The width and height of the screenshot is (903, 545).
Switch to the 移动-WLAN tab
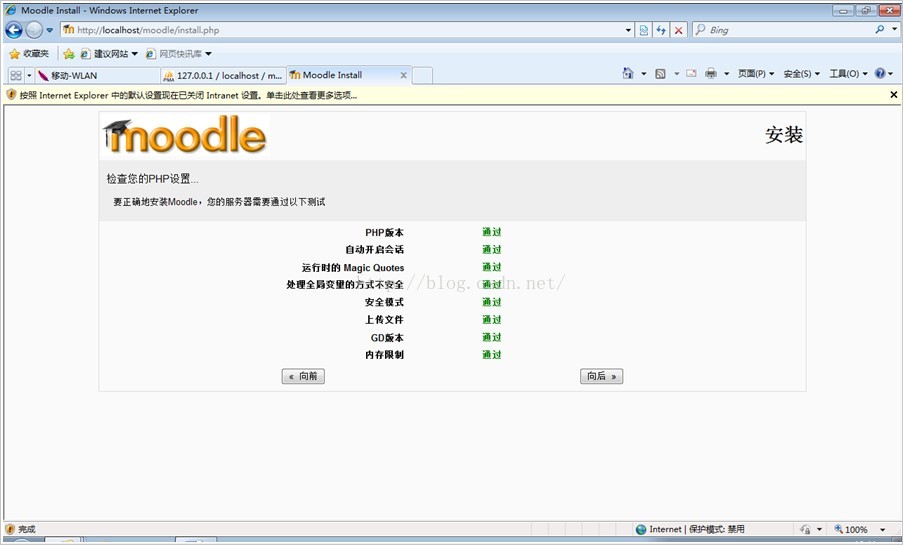click(x=97, y=75)
